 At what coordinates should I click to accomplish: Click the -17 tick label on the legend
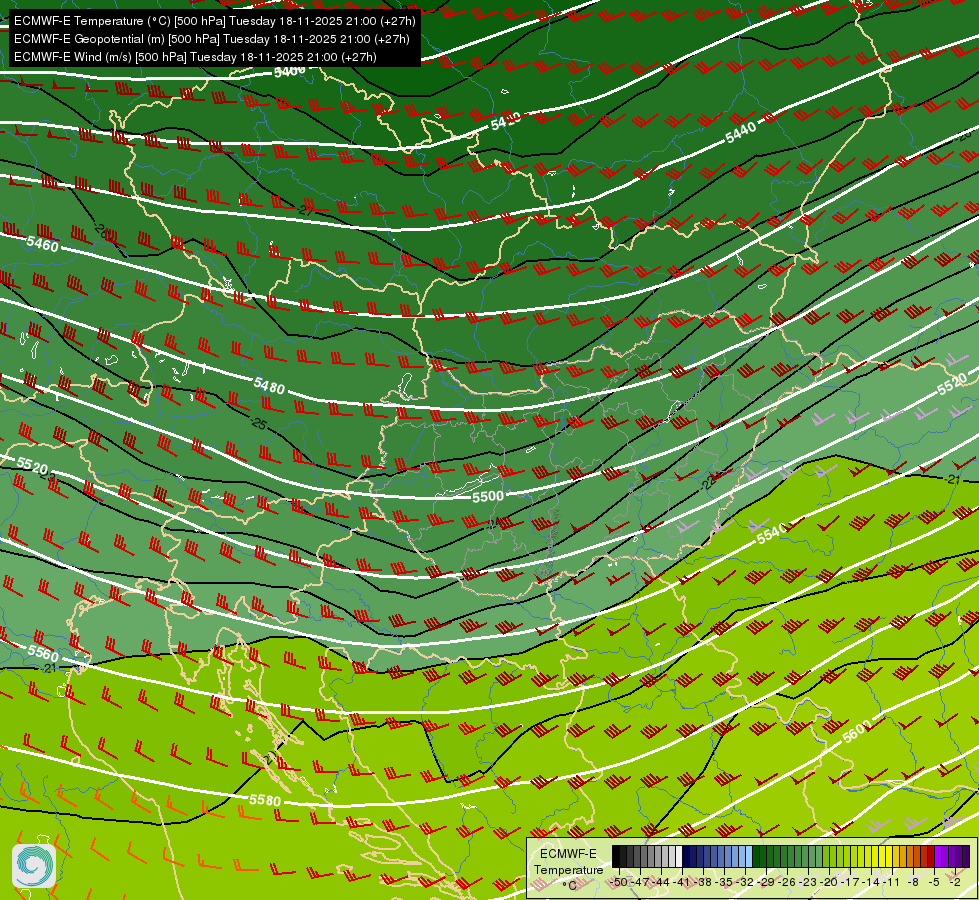850,882
